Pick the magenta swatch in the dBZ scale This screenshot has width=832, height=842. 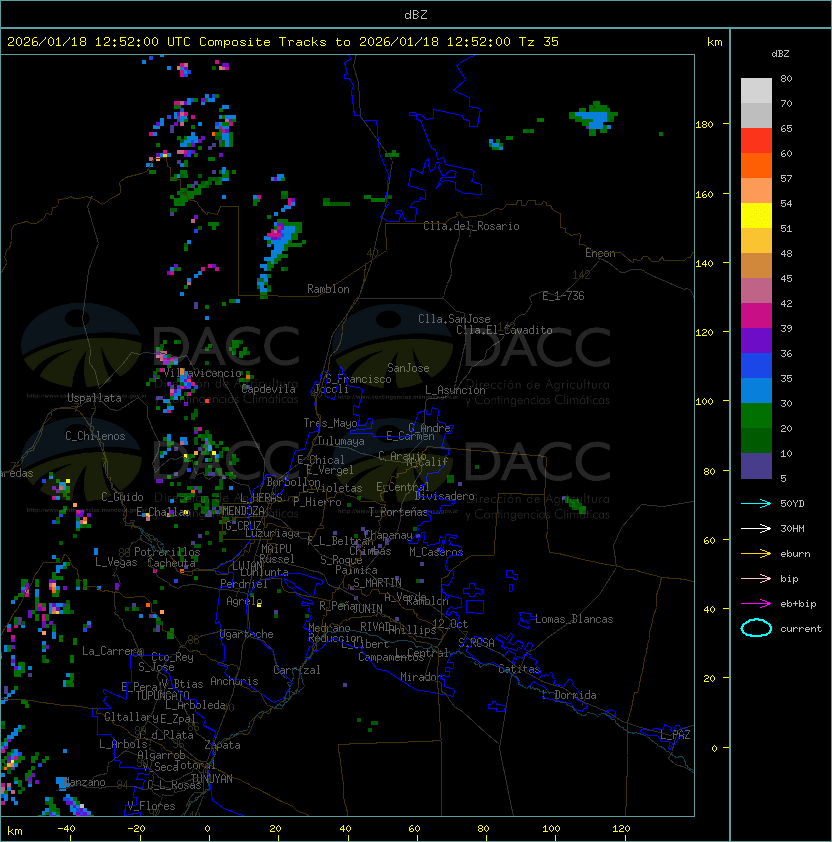click(x=756, y=316)
